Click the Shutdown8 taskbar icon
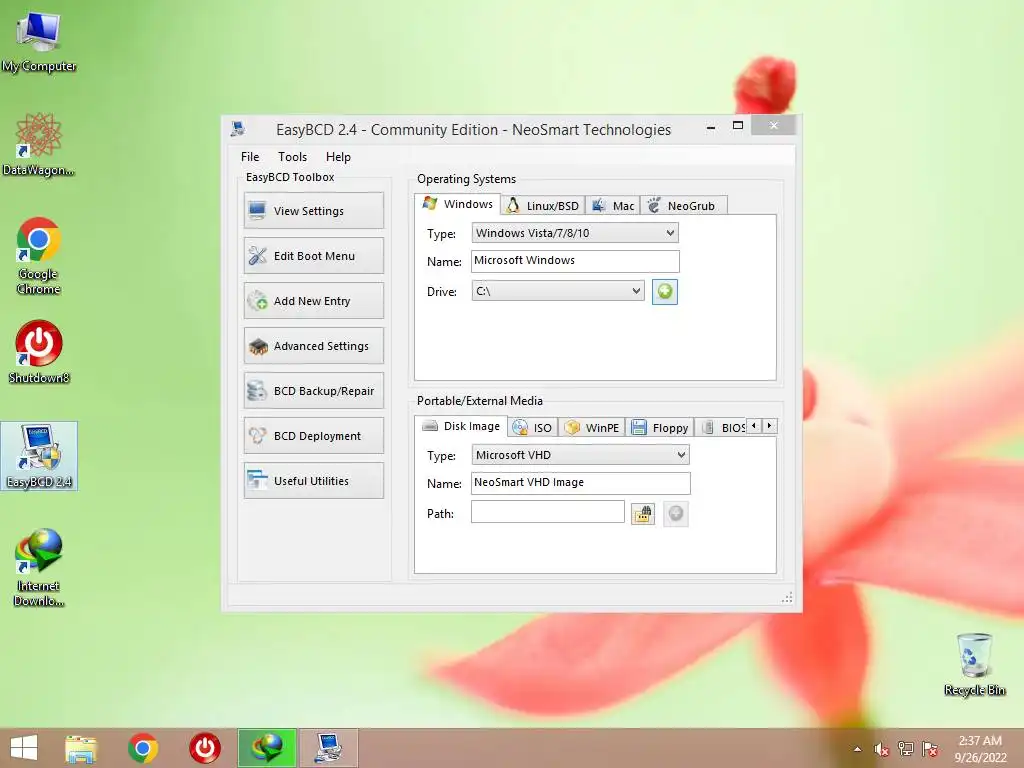The height and width of the screenshot is (768, 1024). pos(204,748)
